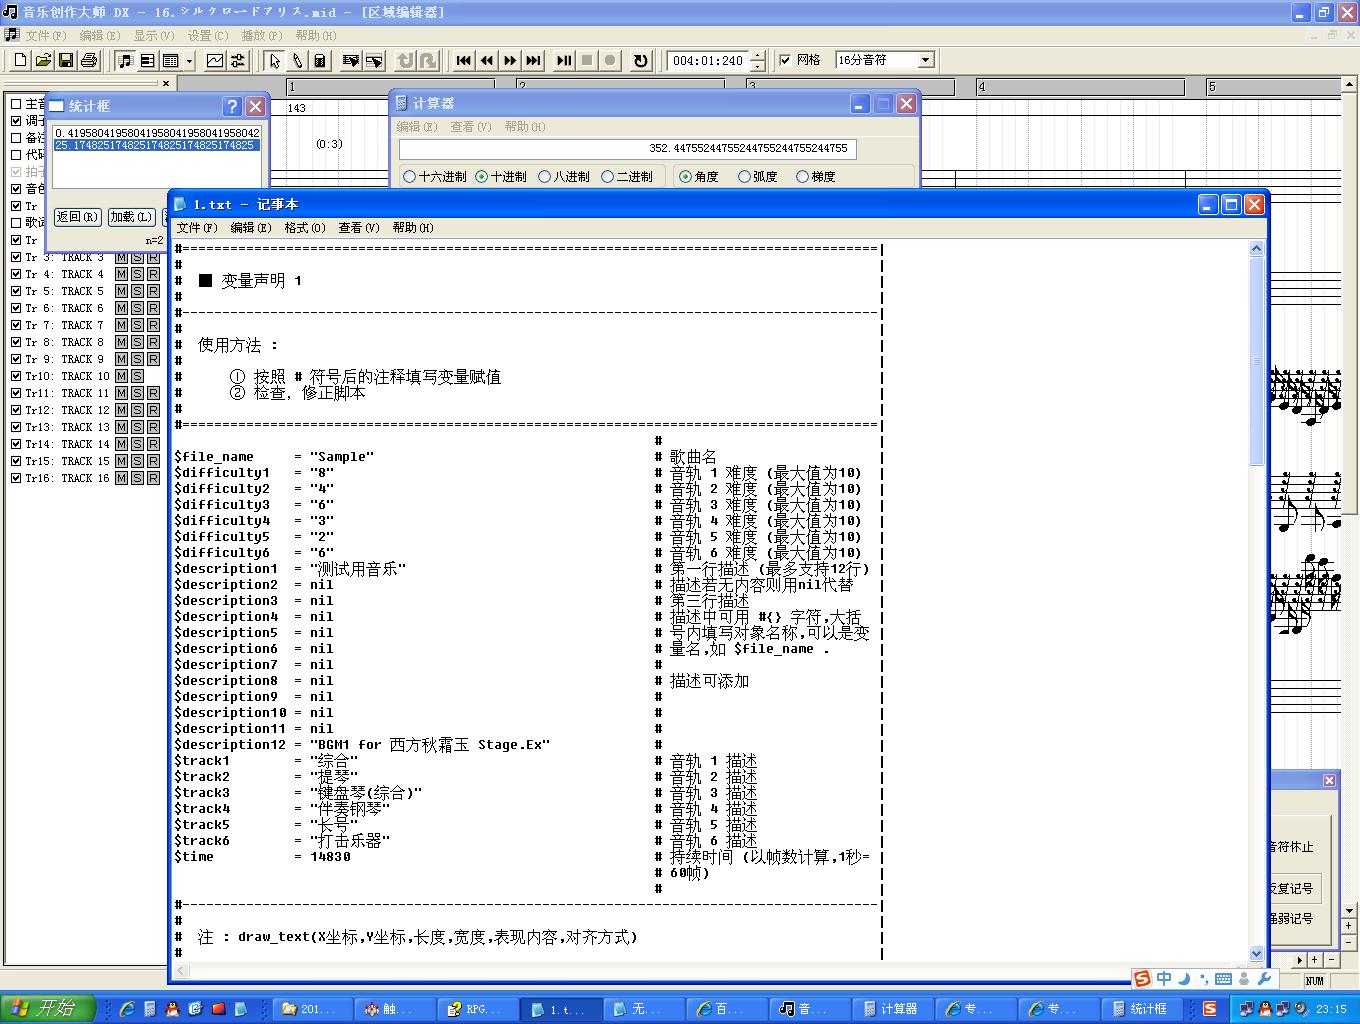Open a file with the folder icon
This screenshot has width=1360, height=1024.
[x=43, y=61]
